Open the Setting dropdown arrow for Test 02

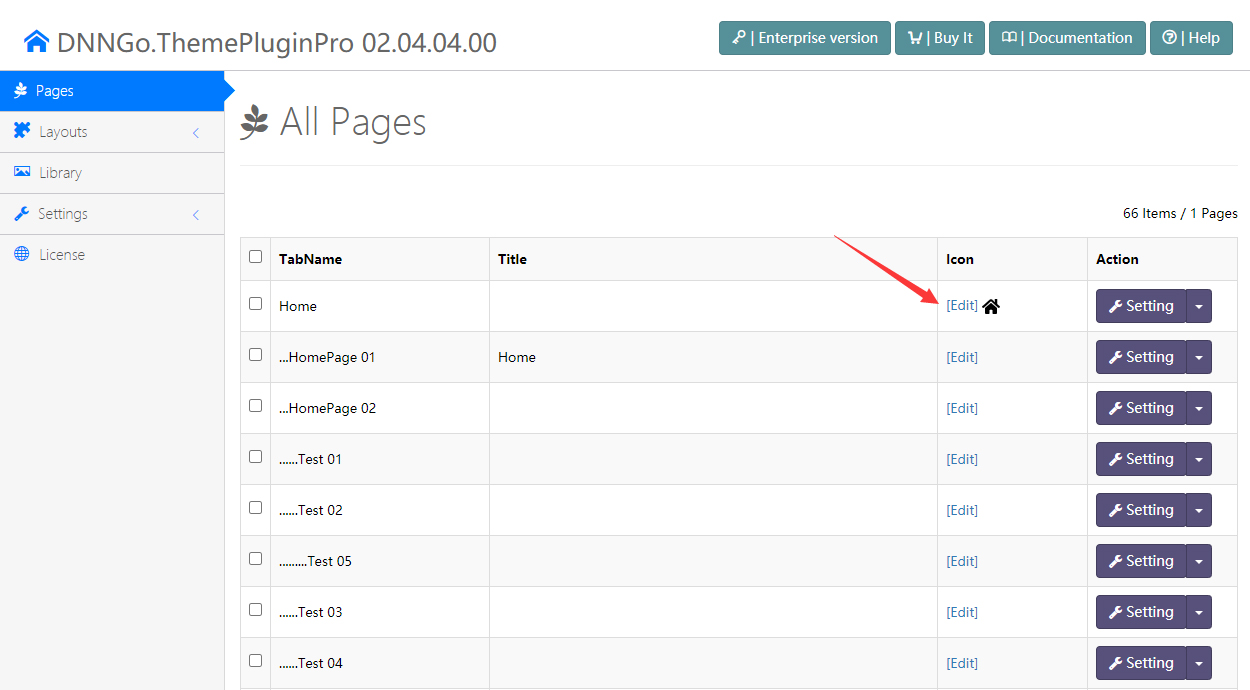point(1199,510)
